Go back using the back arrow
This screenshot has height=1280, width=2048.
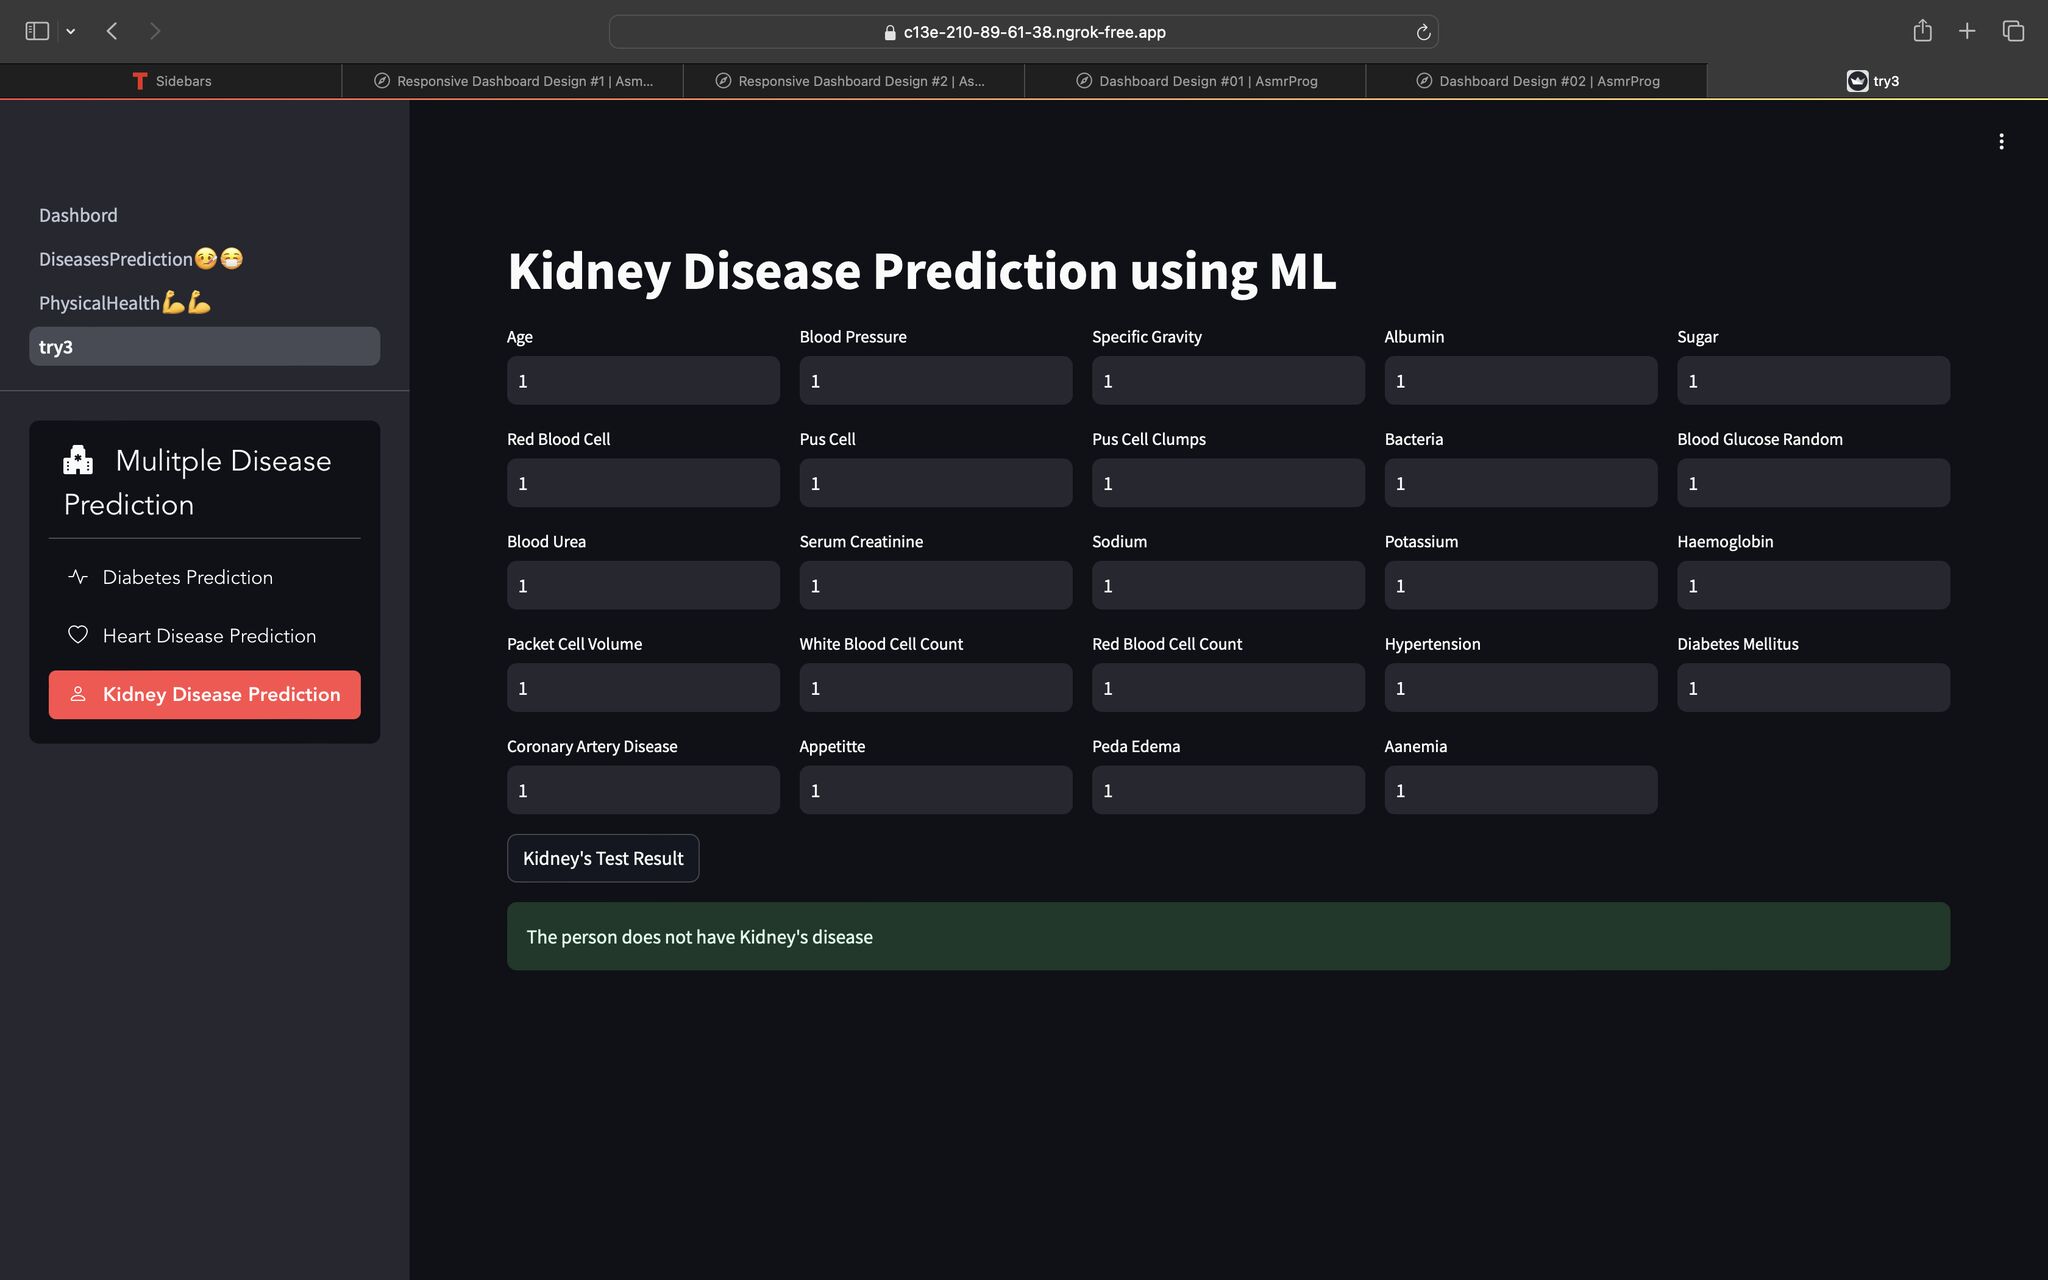tap(112, 31)
